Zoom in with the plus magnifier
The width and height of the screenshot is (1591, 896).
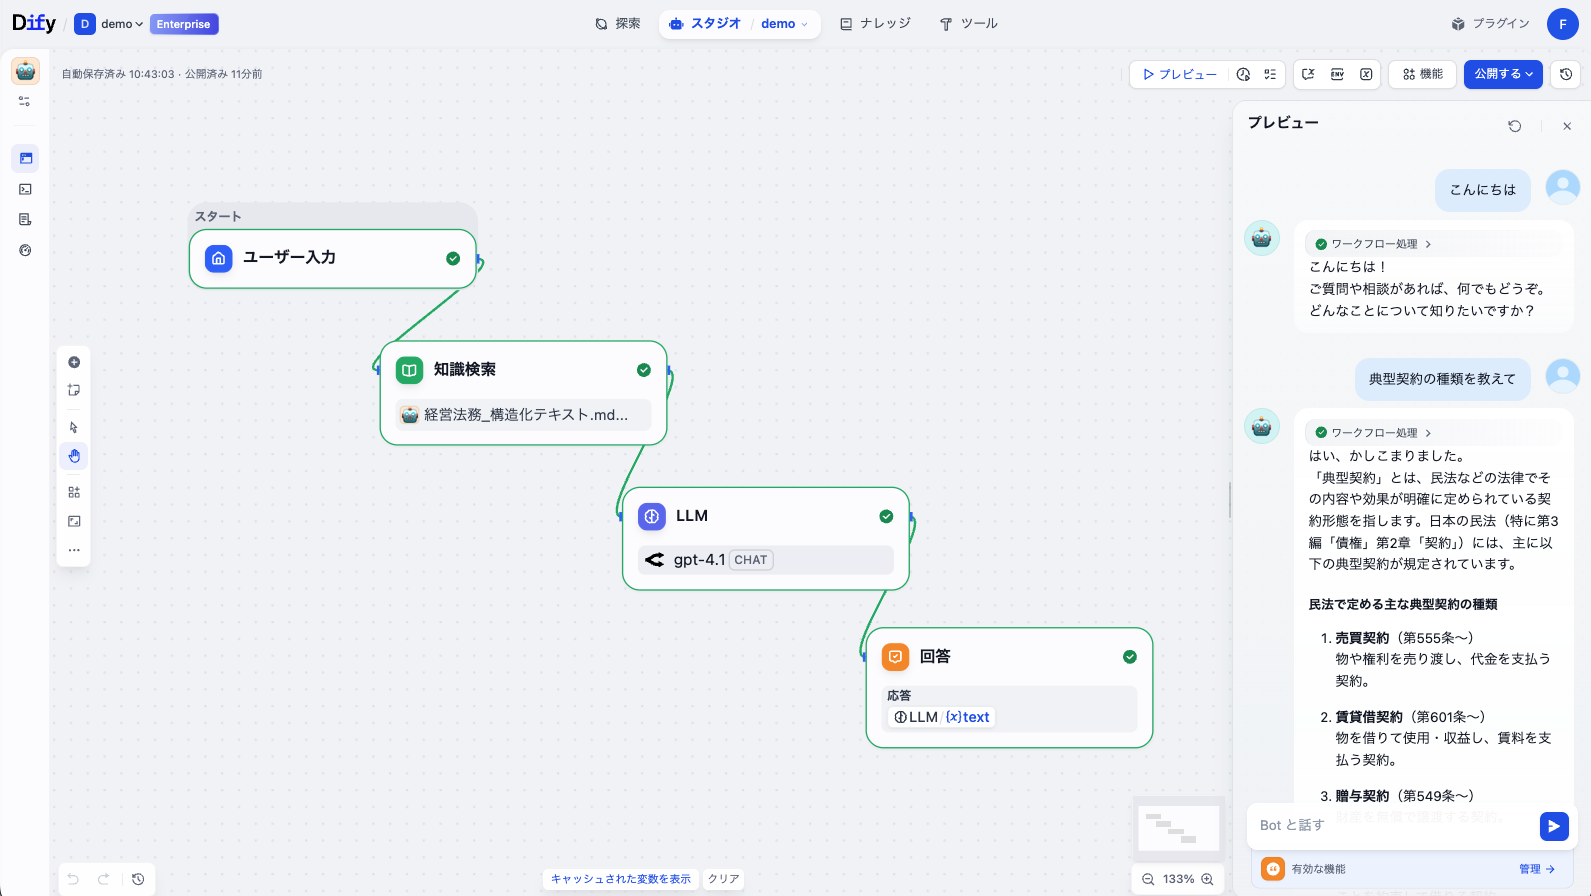1207,879
